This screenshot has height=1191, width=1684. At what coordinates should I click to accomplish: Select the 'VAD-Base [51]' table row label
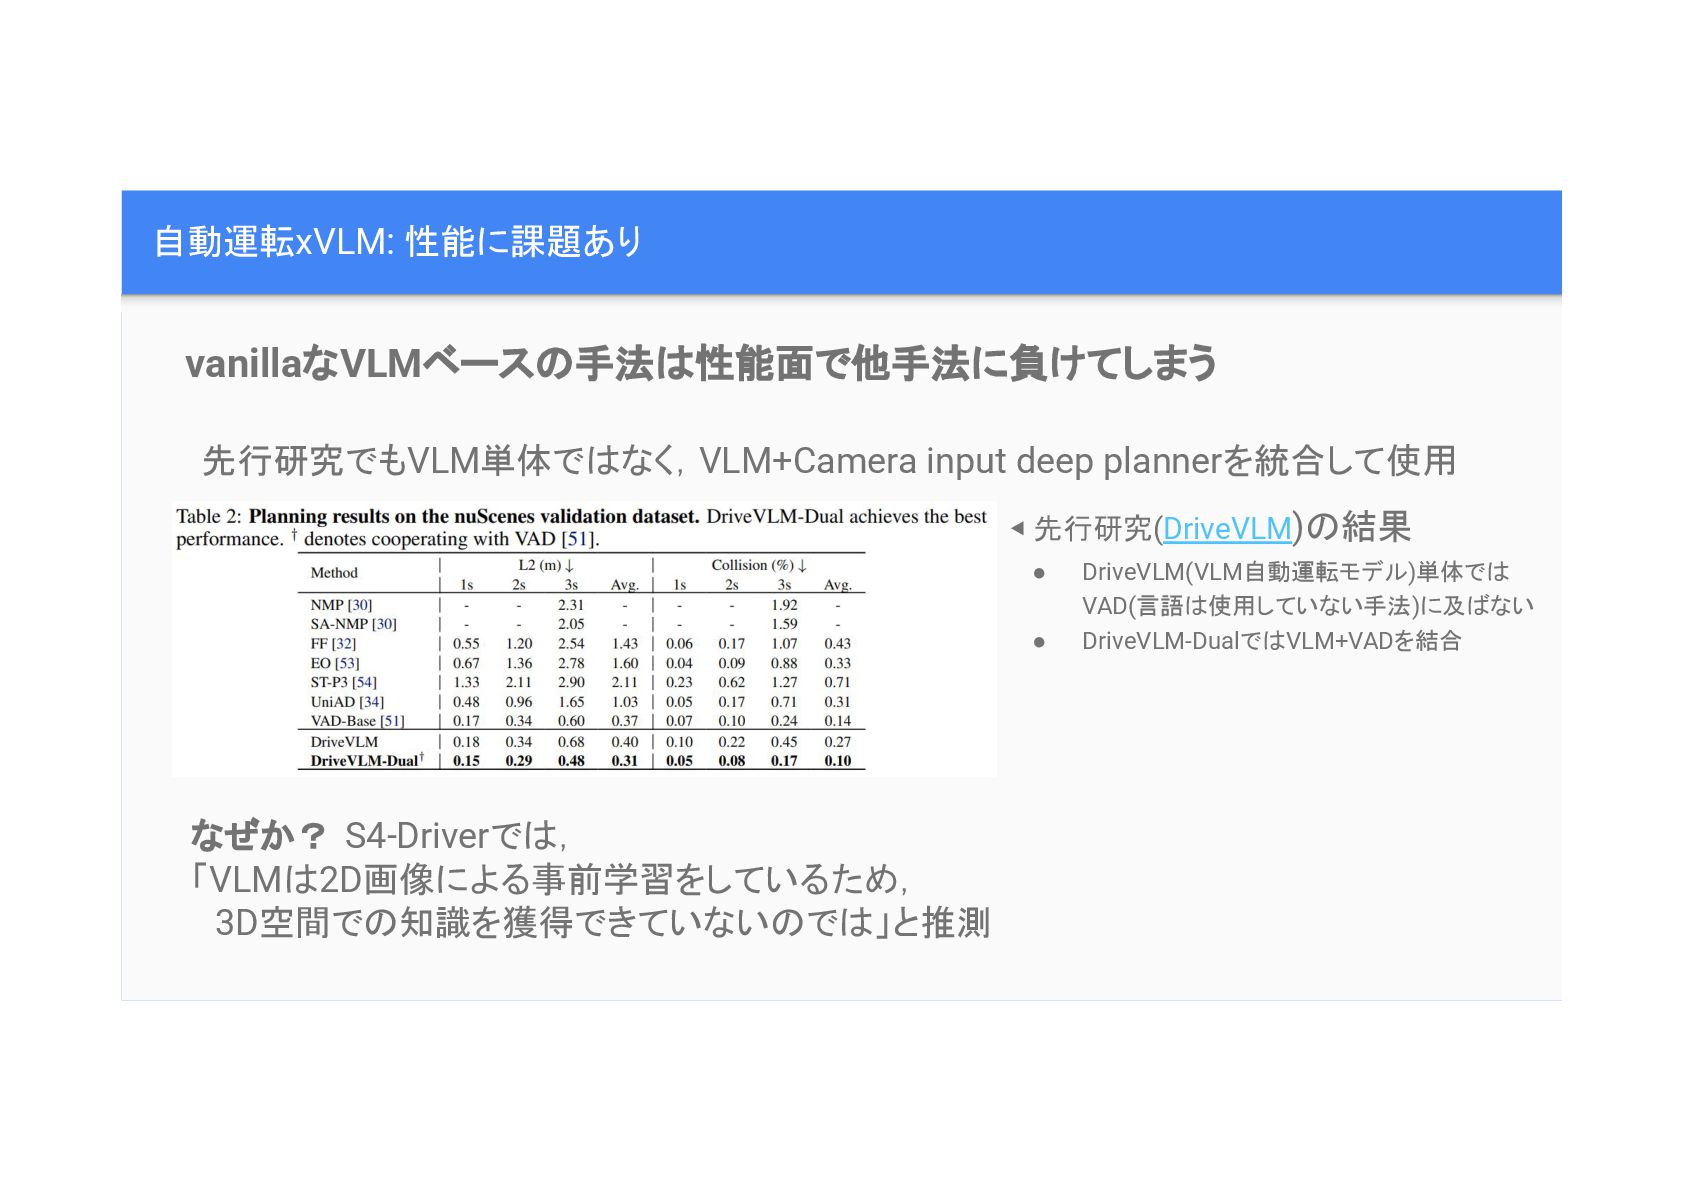[x=358, y=721]
